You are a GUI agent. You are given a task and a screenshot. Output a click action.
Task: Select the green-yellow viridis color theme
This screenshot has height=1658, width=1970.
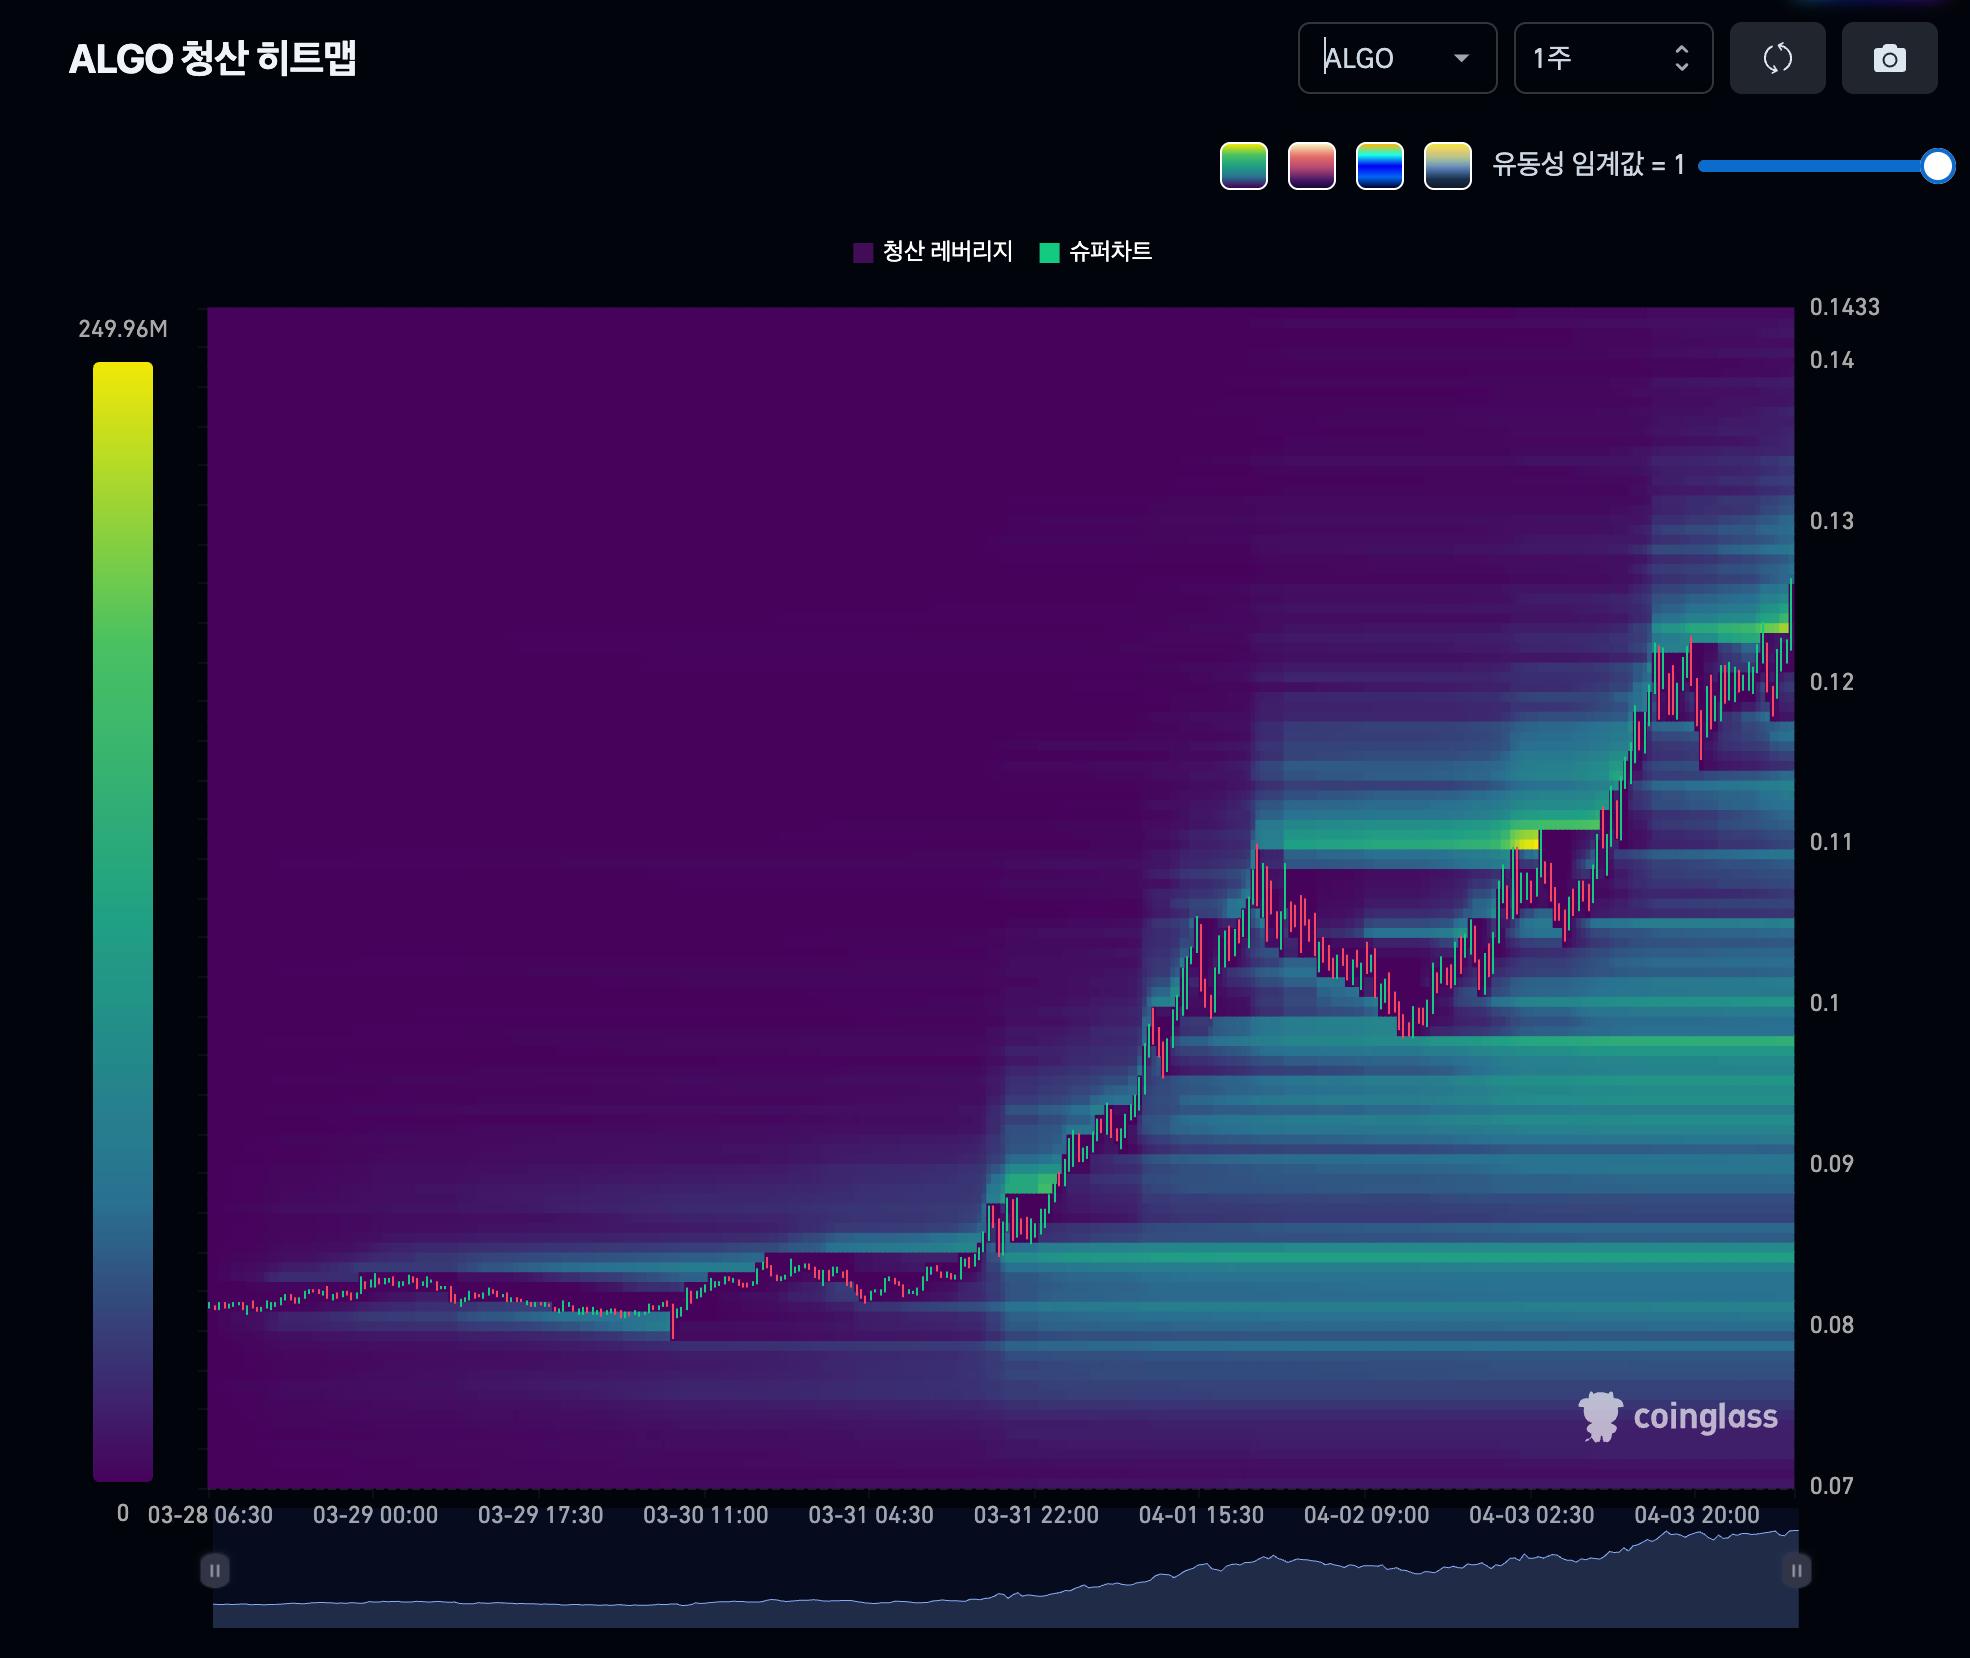[x=1243, y=166]
